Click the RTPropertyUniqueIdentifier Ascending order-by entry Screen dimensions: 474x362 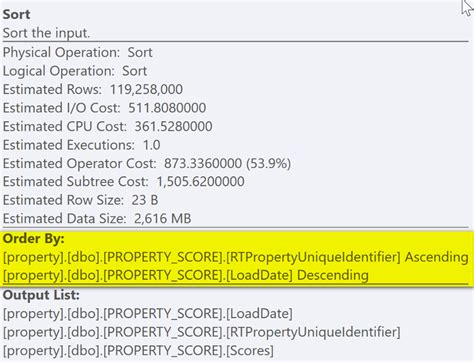click(236, 257)
